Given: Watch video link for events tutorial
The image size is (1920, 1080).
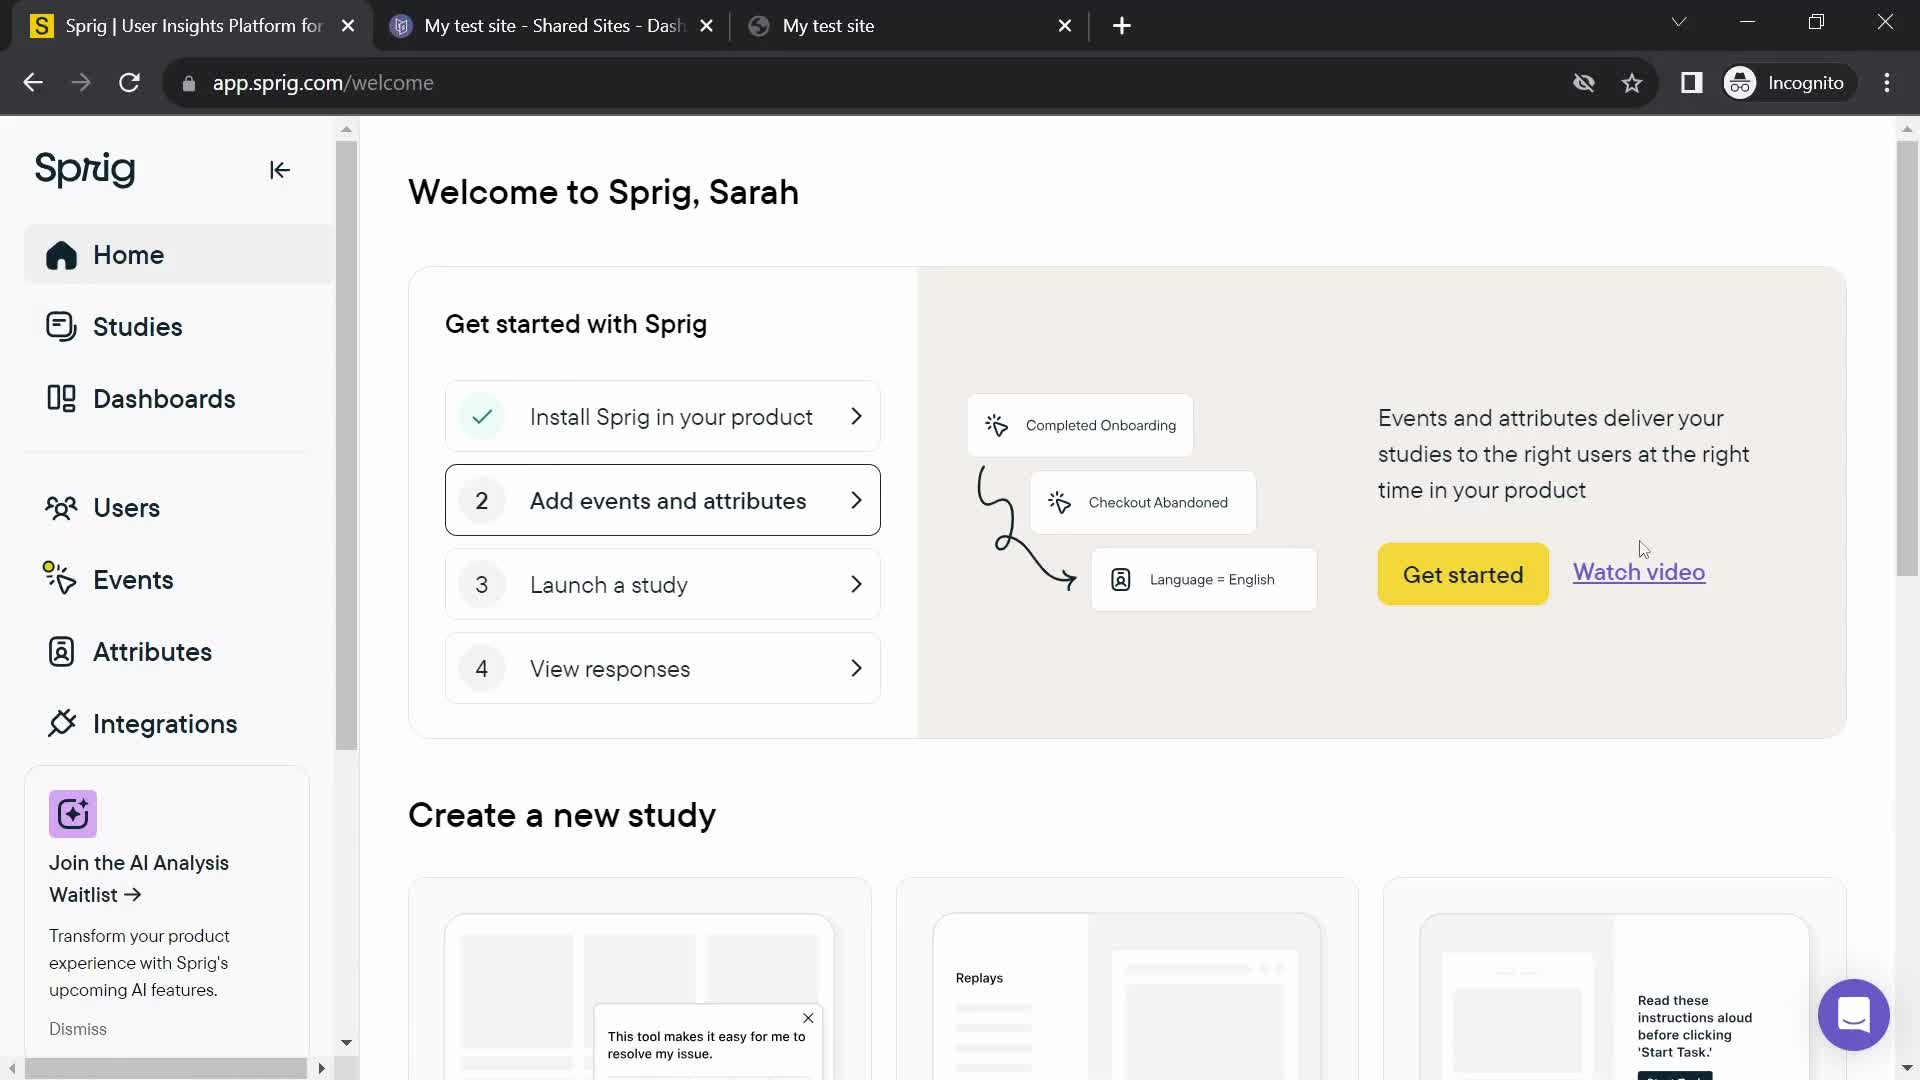Looking at the screenshot, I should pyautogui.click(x=1639, y=573).
